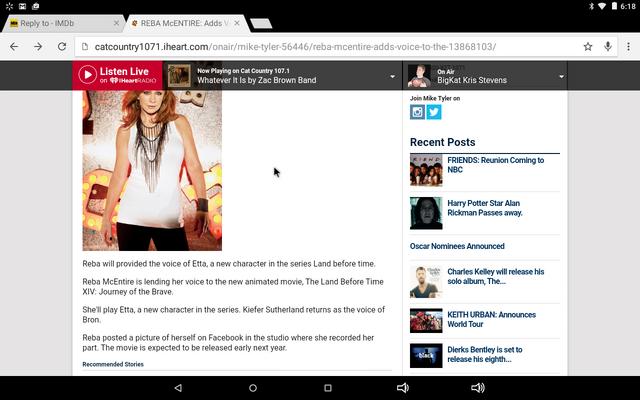Raise volume with navigation bar speaker icon

(x=478, y=388)
